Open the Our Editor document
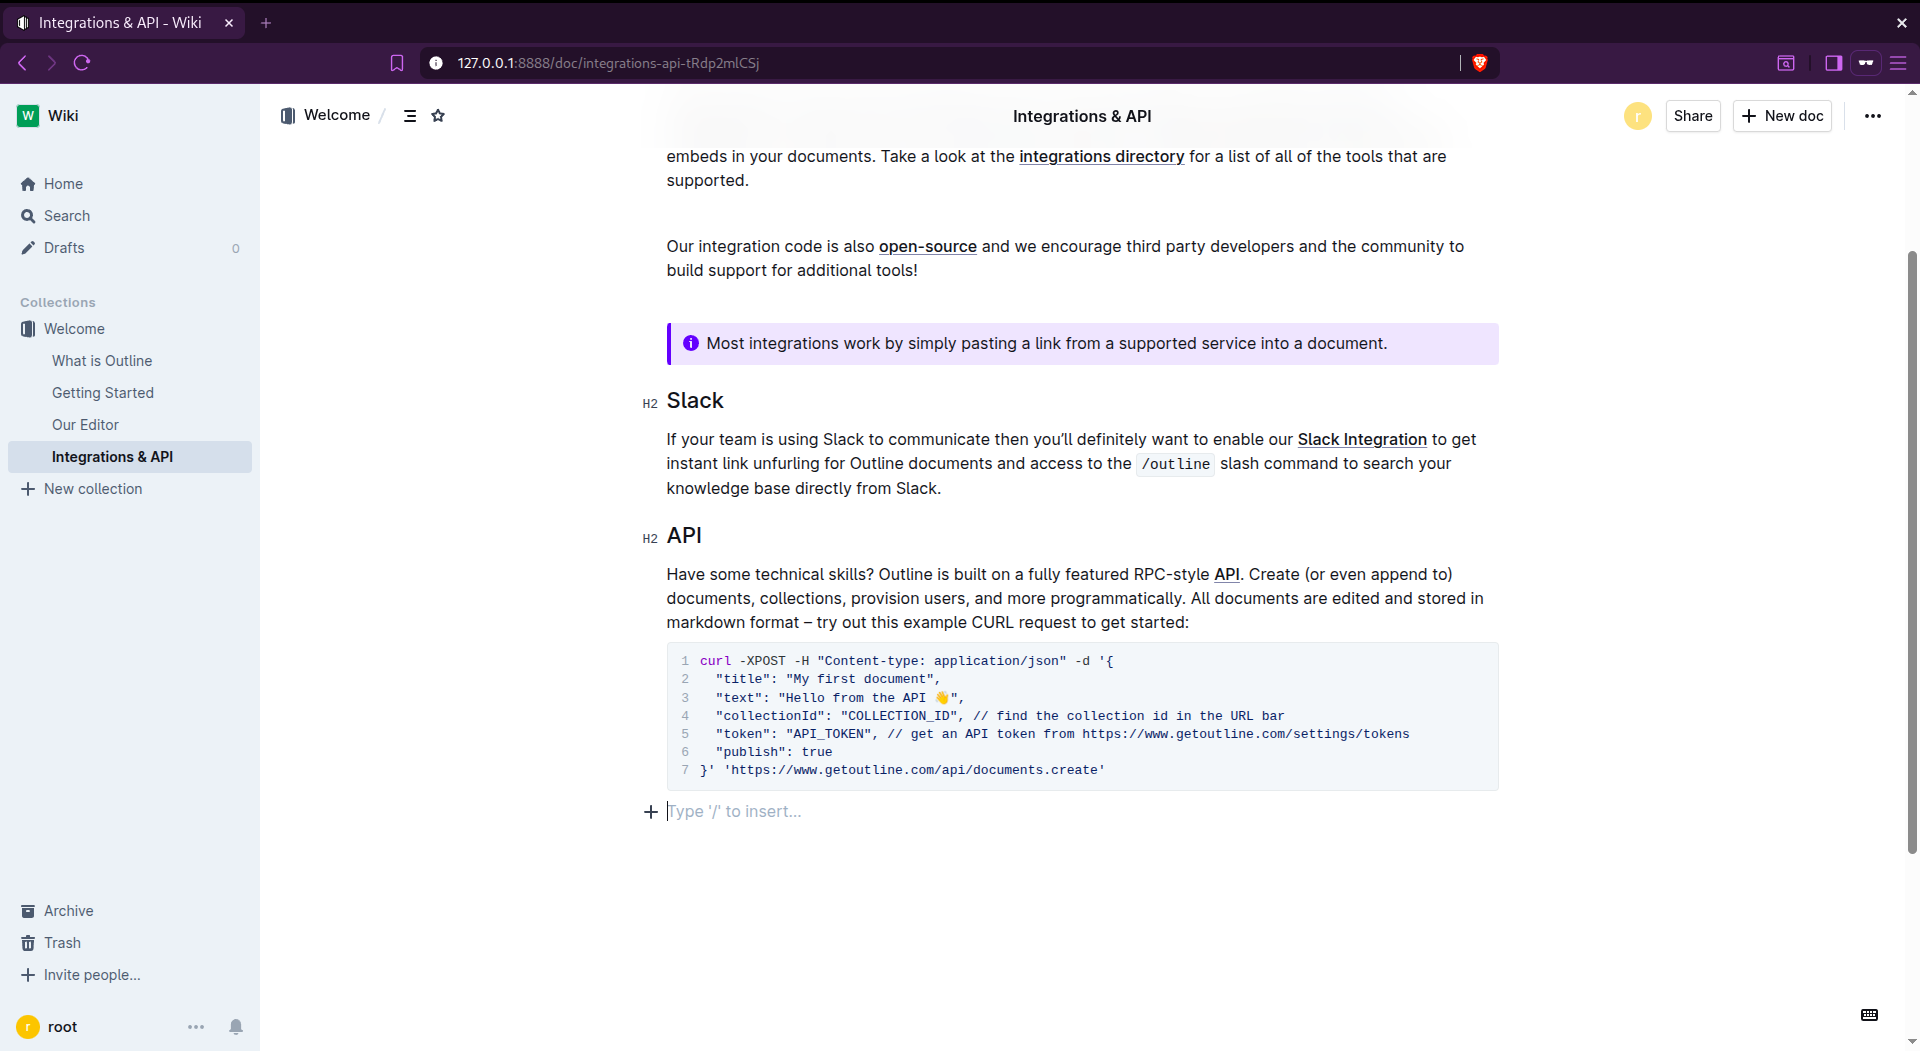 85,425
